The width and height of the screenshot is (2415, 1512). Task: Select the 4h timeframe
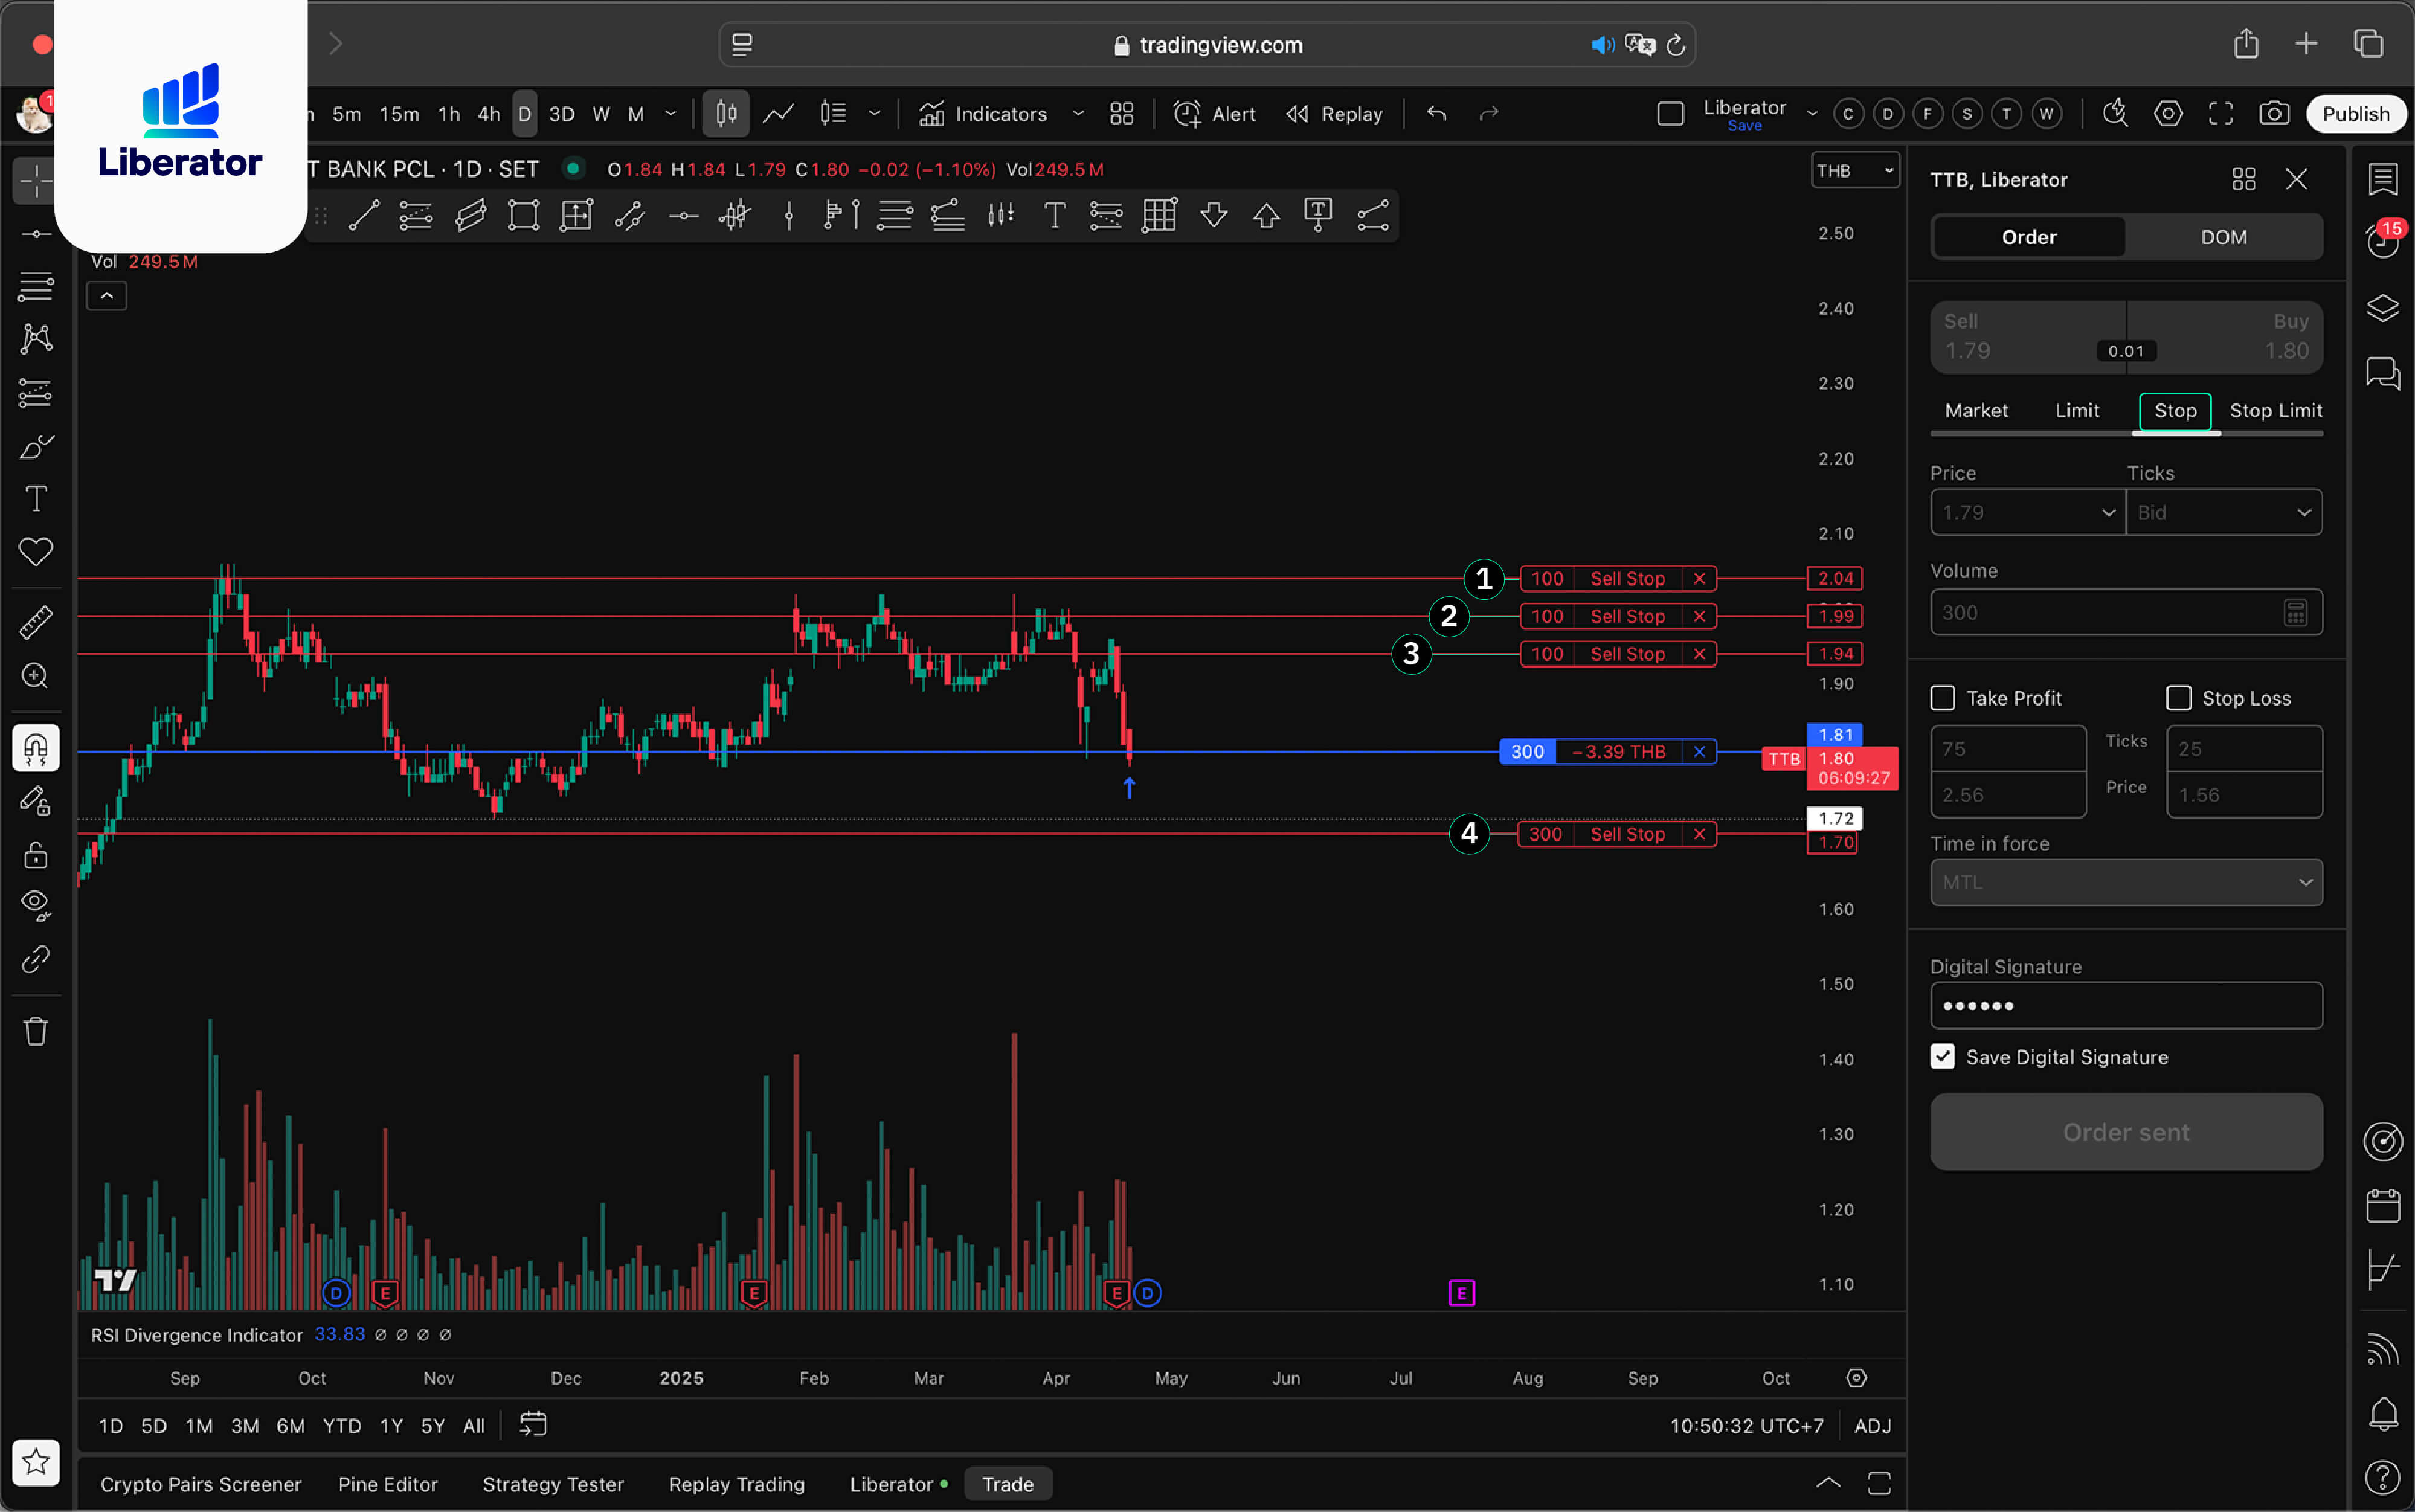[488, 114]
